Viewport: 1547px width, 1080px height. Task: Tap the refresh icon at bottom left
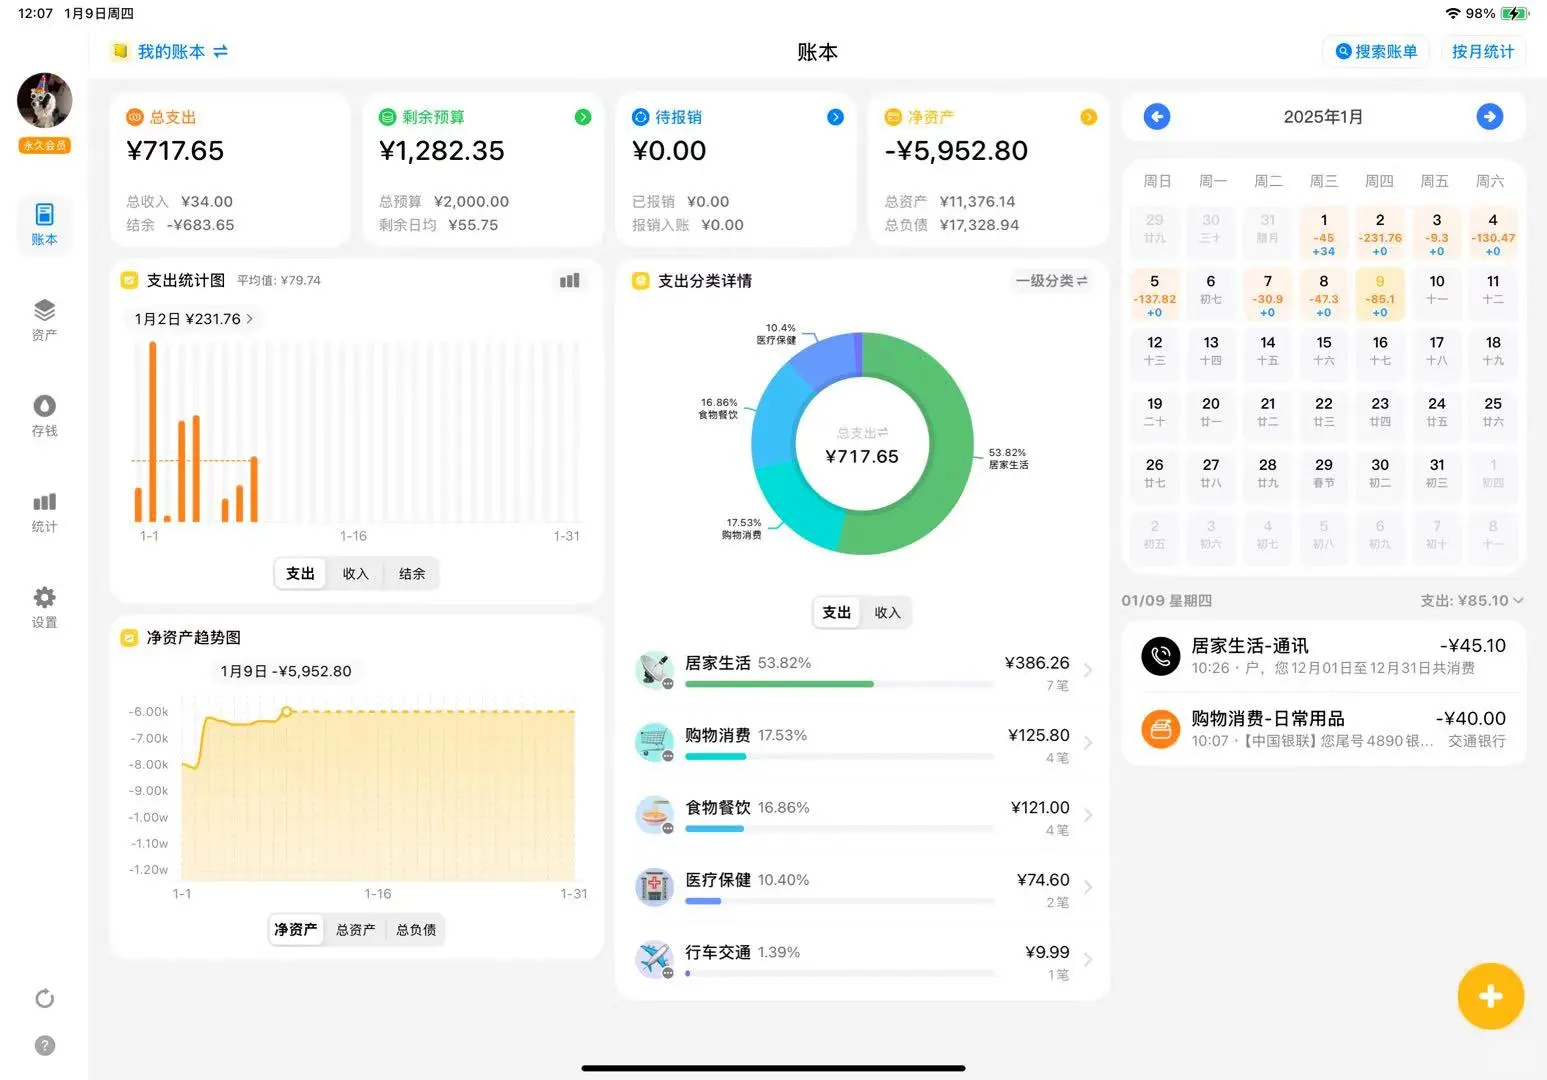(44, 998)
